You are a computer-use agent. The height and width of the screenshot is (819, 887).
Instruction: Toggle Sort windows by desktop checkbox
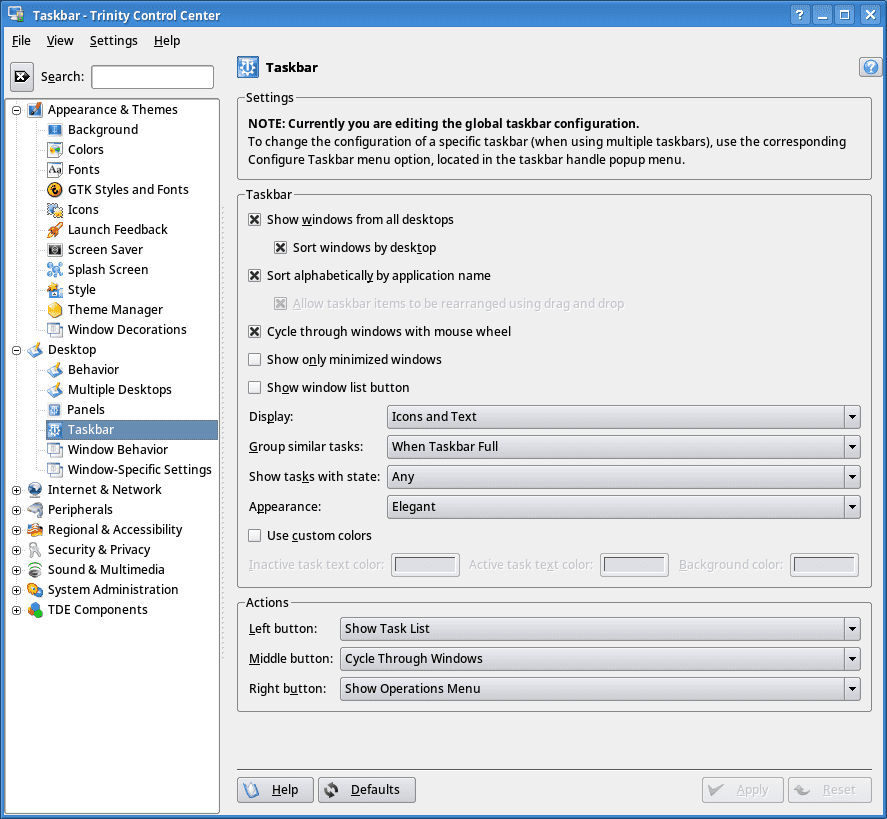pyautogui.click(x=281, y=248)
